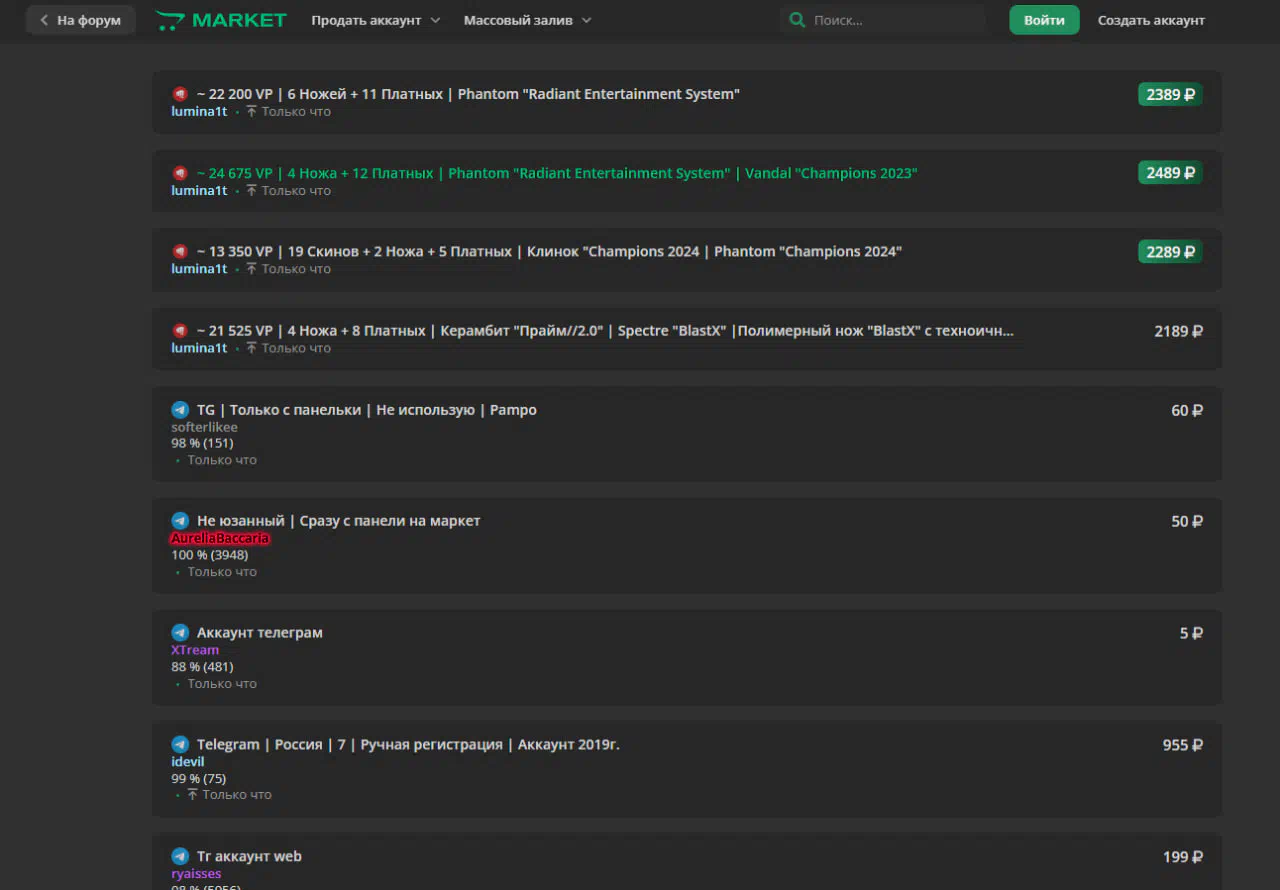Open listing ~ 13 350 VP 19 Скинов
Screen dimensions: 1280x890
(549, 251)
